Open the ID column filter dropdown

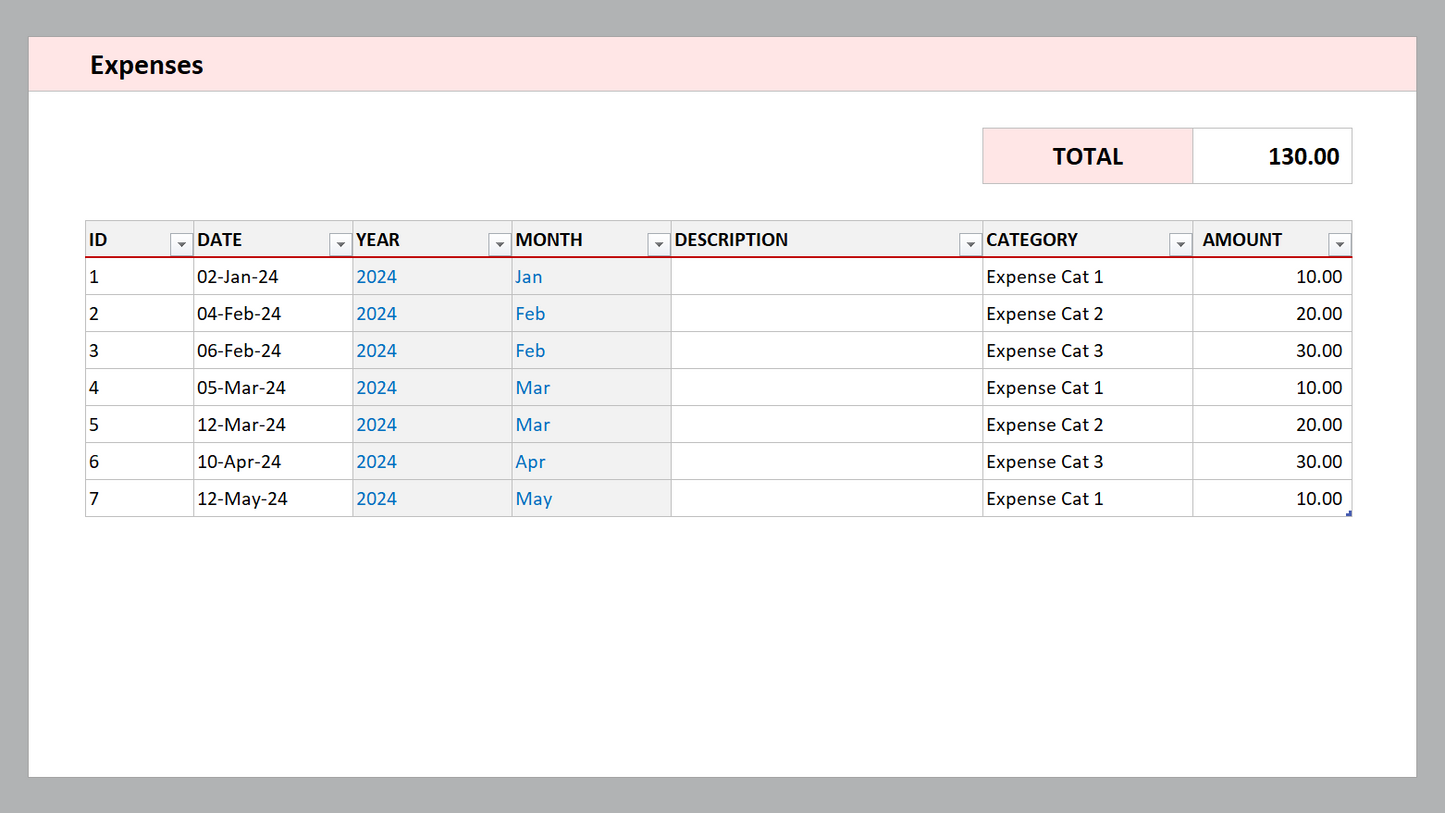tap(181, 244)
